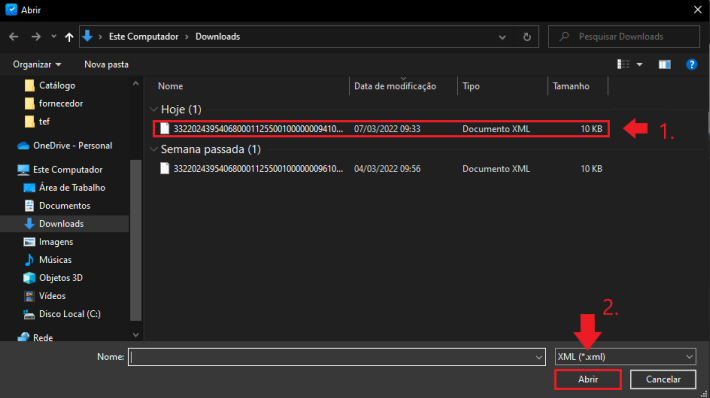Go back using the back arrow
Image resolution: width=710 pixels, height=398 pixels.
coord(14,37)
